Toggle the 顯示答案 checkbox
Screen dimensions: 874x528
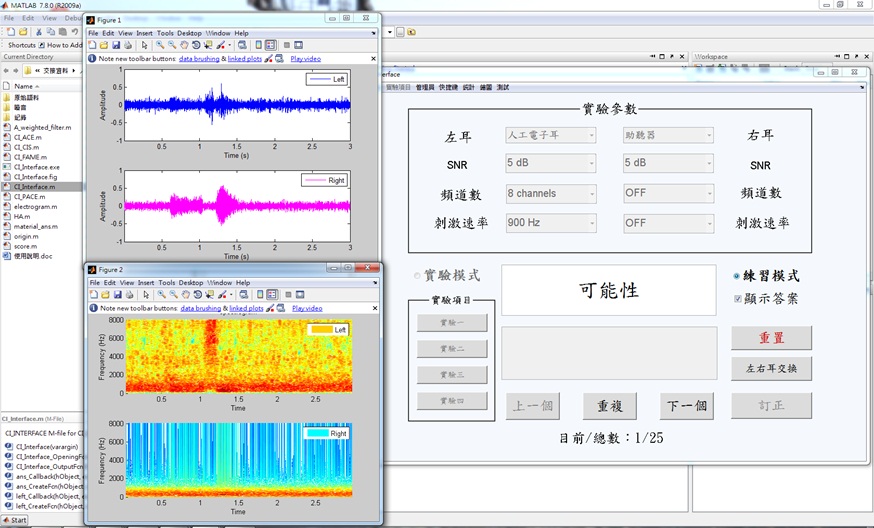point(738,298)
